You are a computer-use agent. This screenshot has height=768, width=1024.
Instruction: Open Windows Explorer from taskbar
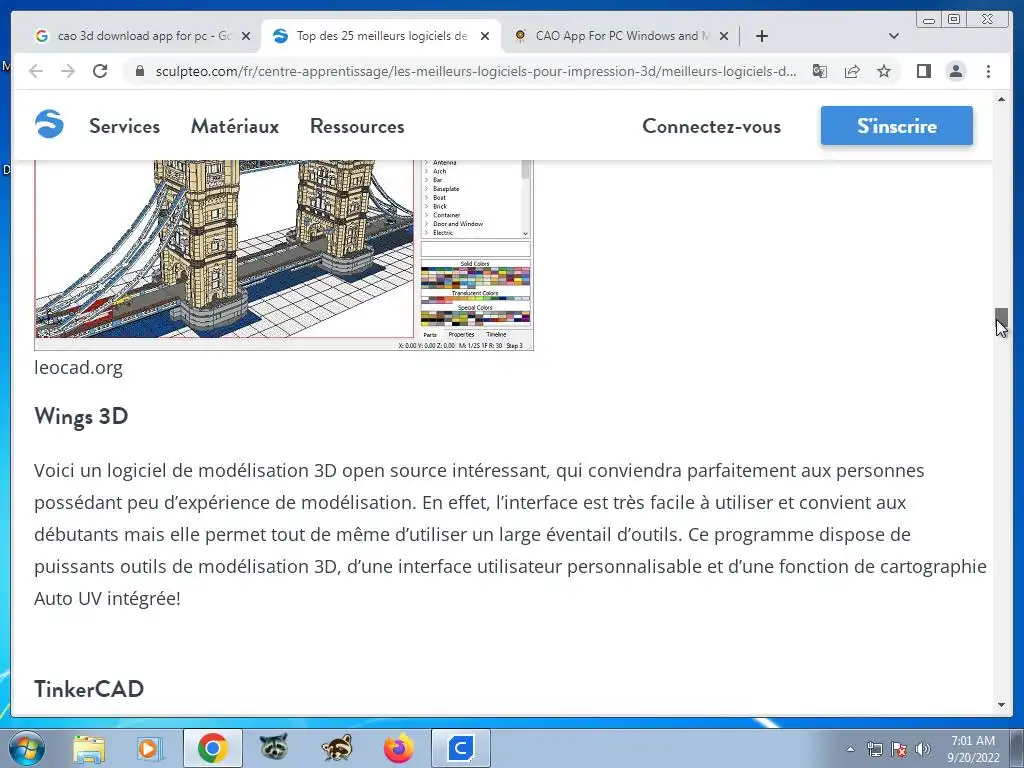(88, 748)
